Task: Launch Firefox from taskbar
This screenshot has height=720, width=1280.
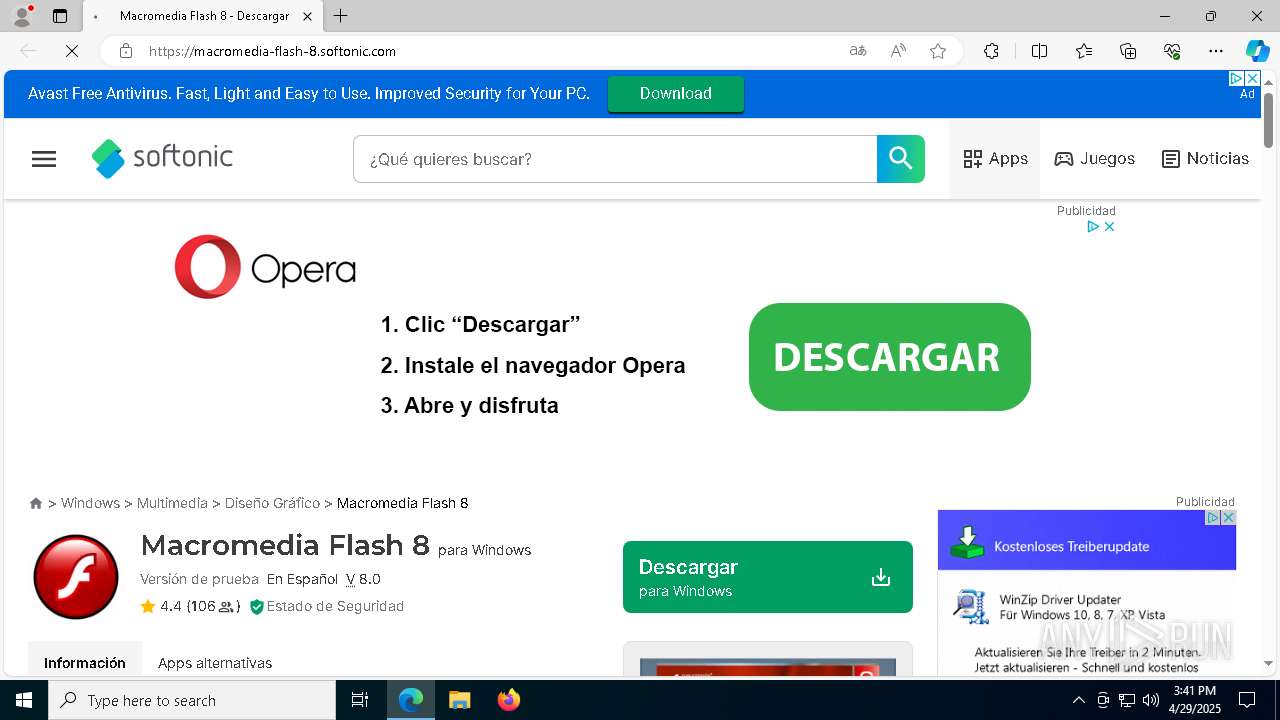Action: pyautogui.click(x=509, y=700)
